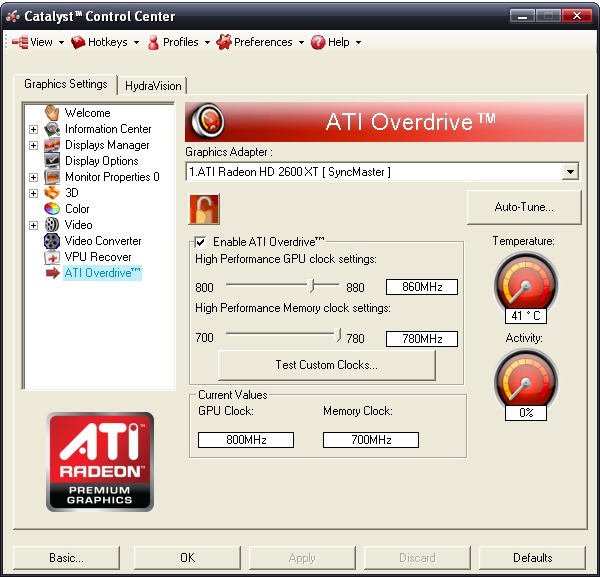Open the View menu dropdown arrow
The width and height of the screenshot is (600, 577).
(x=61, y=42)
